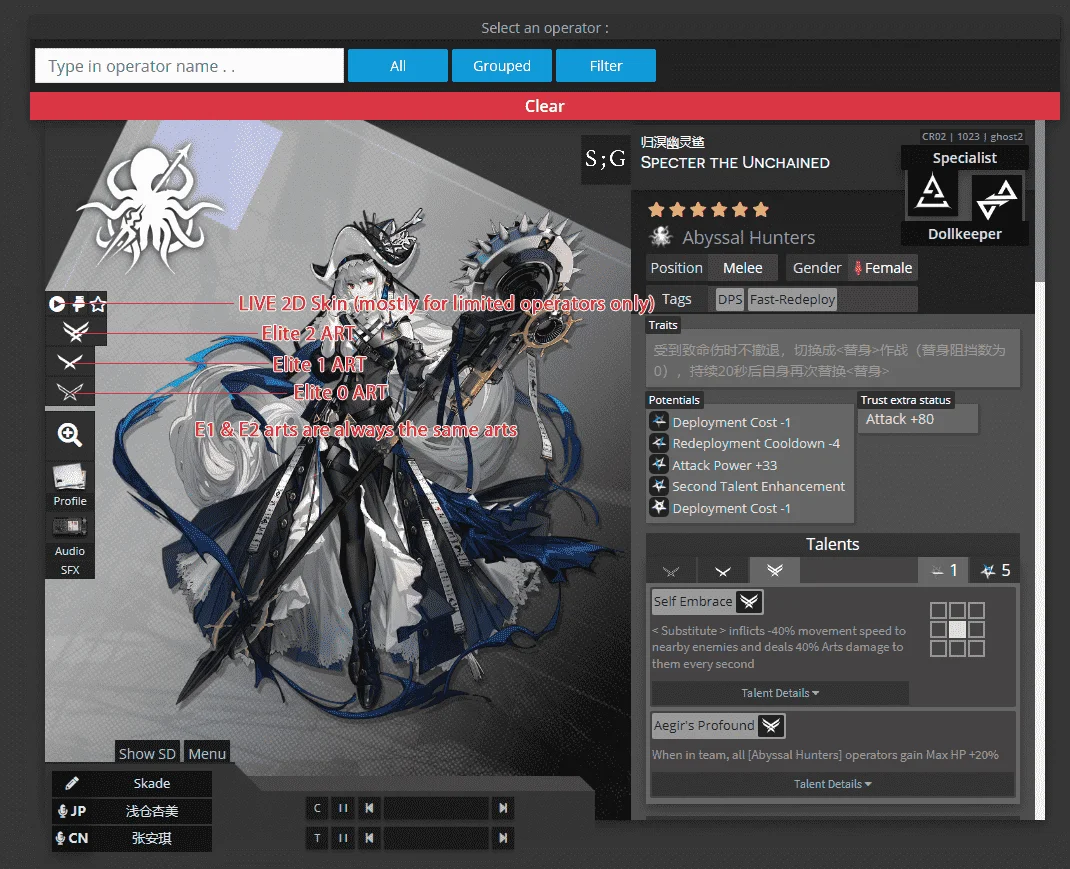Click the T audio track progress bar
The width and height of the screenshot is (1070, 869).
tap(436, 838)
